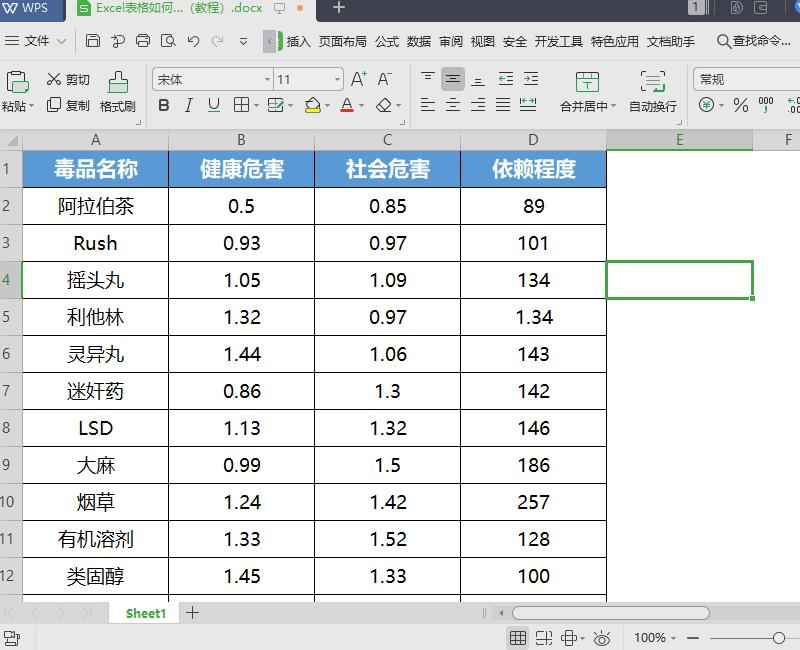
Task: Toggle italic formatting
Action: (188, 105)
